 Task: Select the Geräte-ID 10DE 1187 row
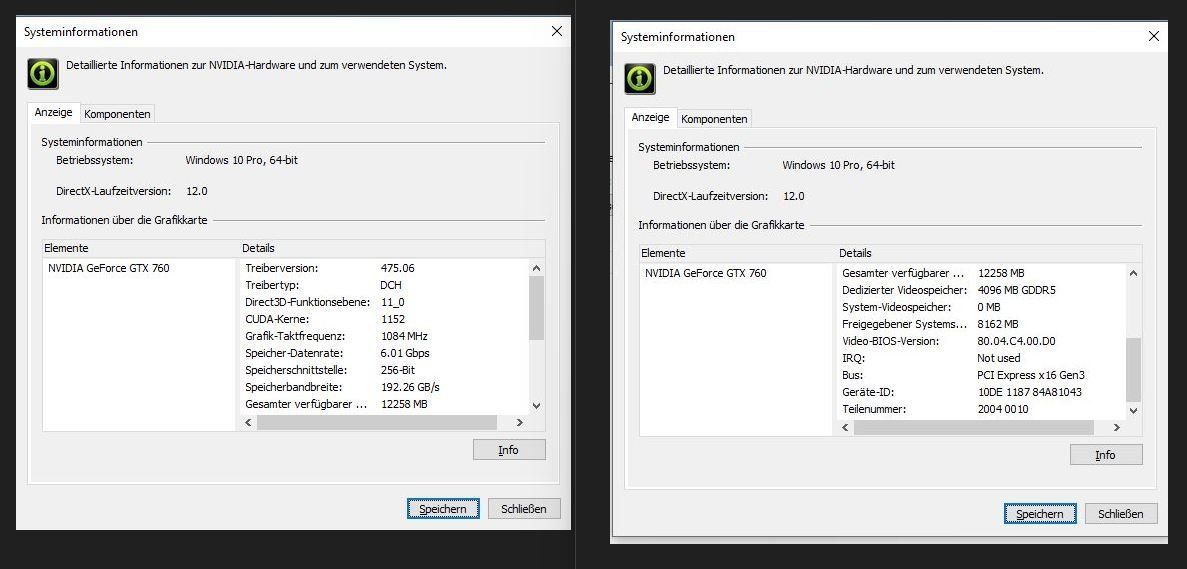(982, 392)
